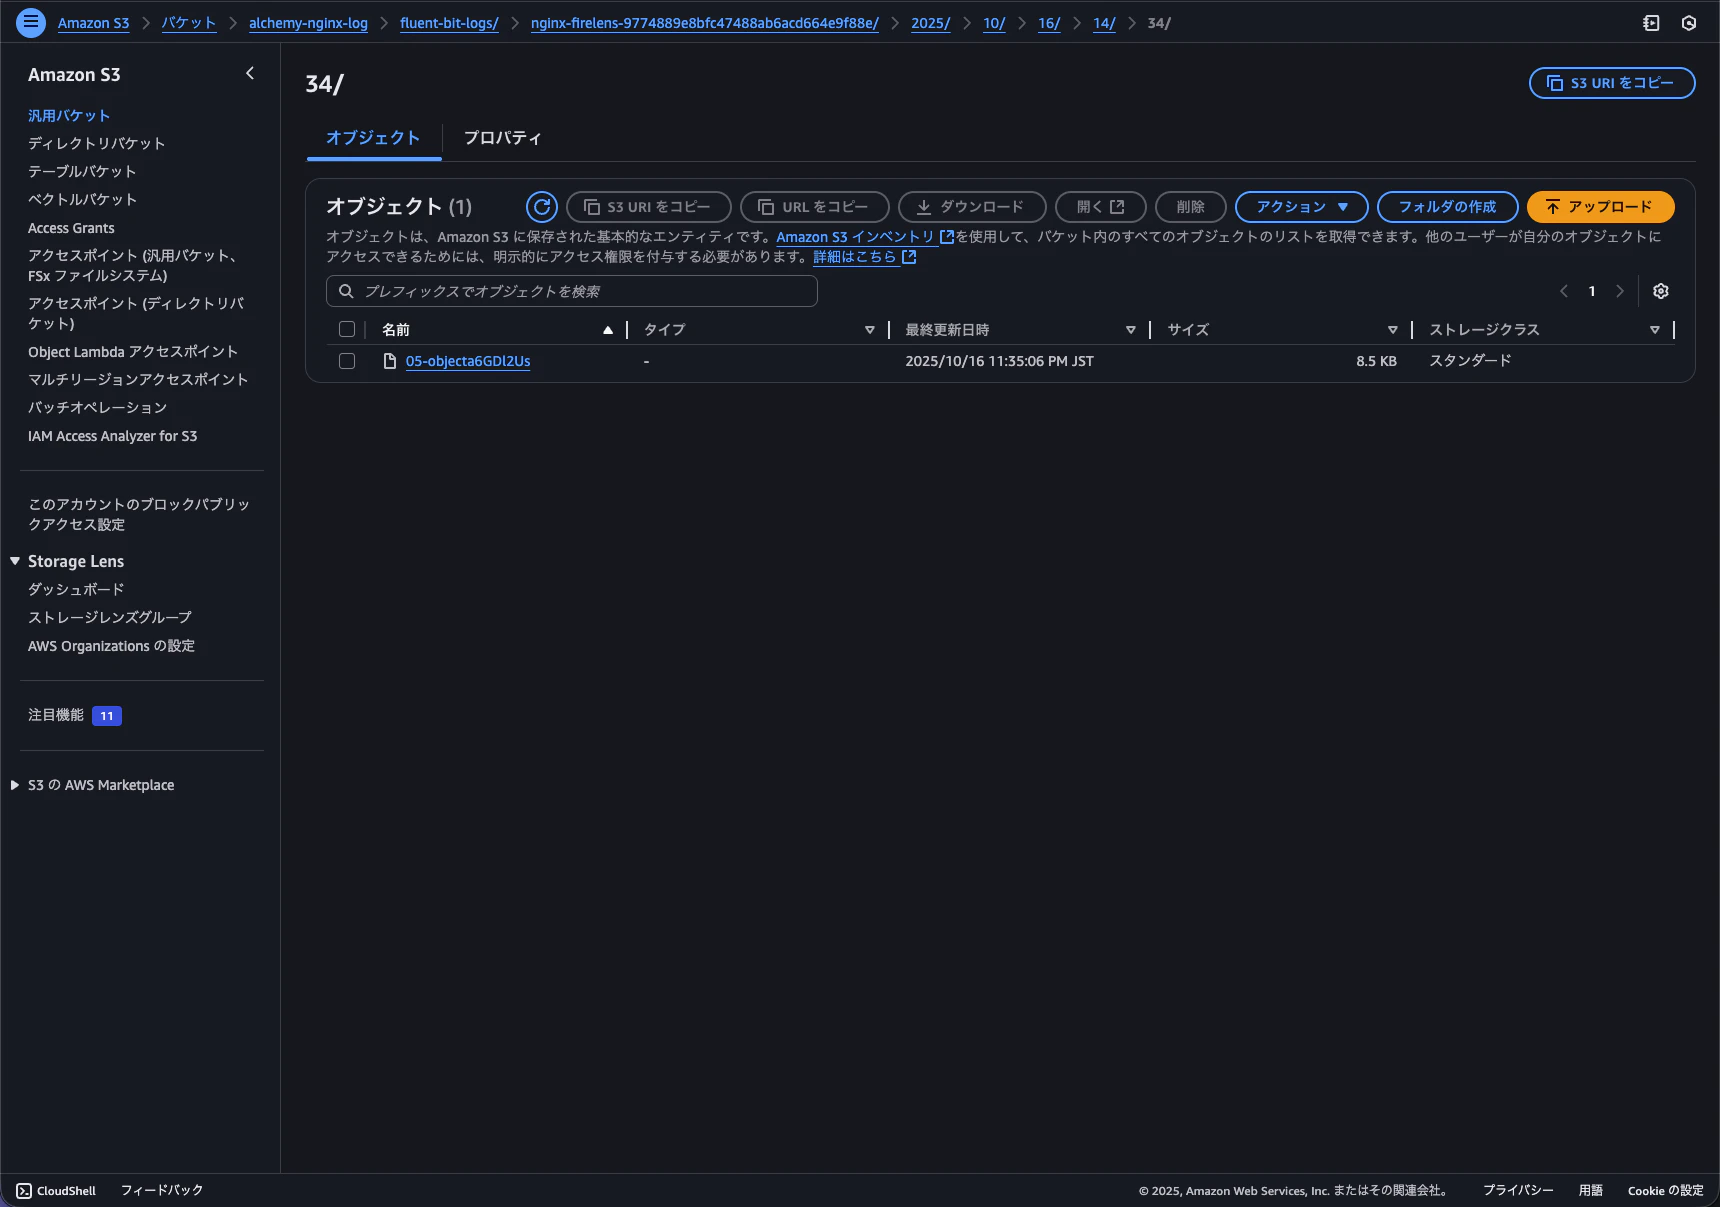1720x1207 pixels.
Task: Open AWS Organizations の設定
Action: click(x=111, y=646)
